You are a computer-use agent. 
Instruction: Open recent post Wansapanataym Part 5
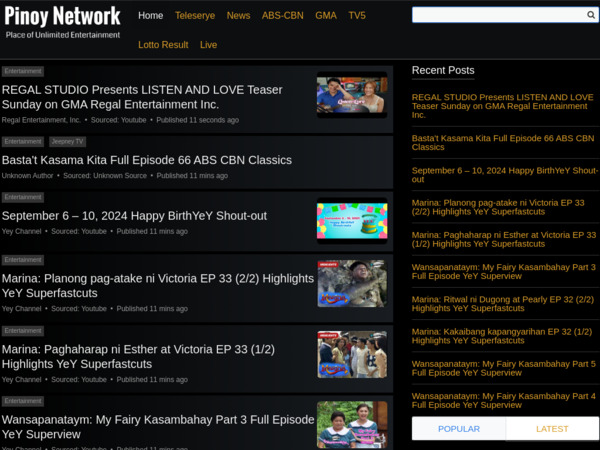504,368
